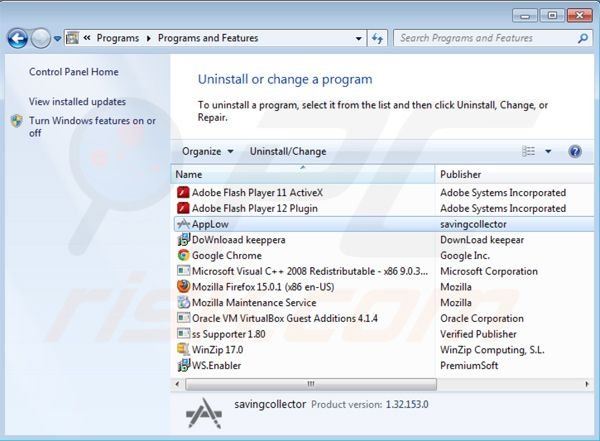Screen dimensions: 600x441
Task: Click DownLoad keepear publisher cell
Action: (482, 240)
